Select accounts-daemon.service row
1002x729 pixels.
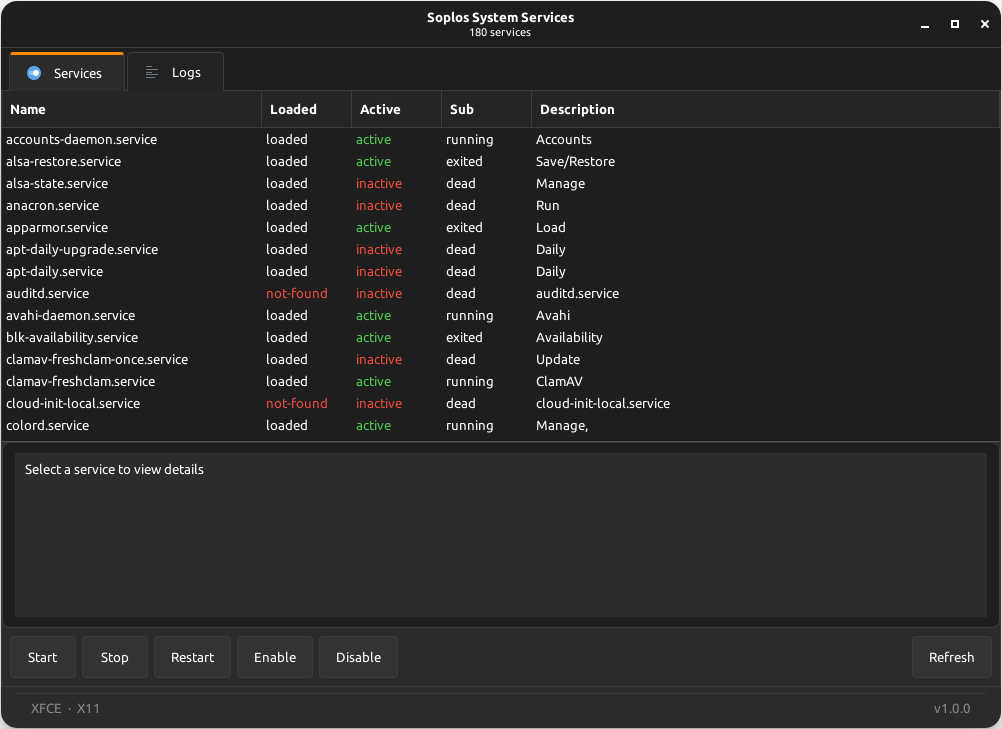click(x=500, y=139)
